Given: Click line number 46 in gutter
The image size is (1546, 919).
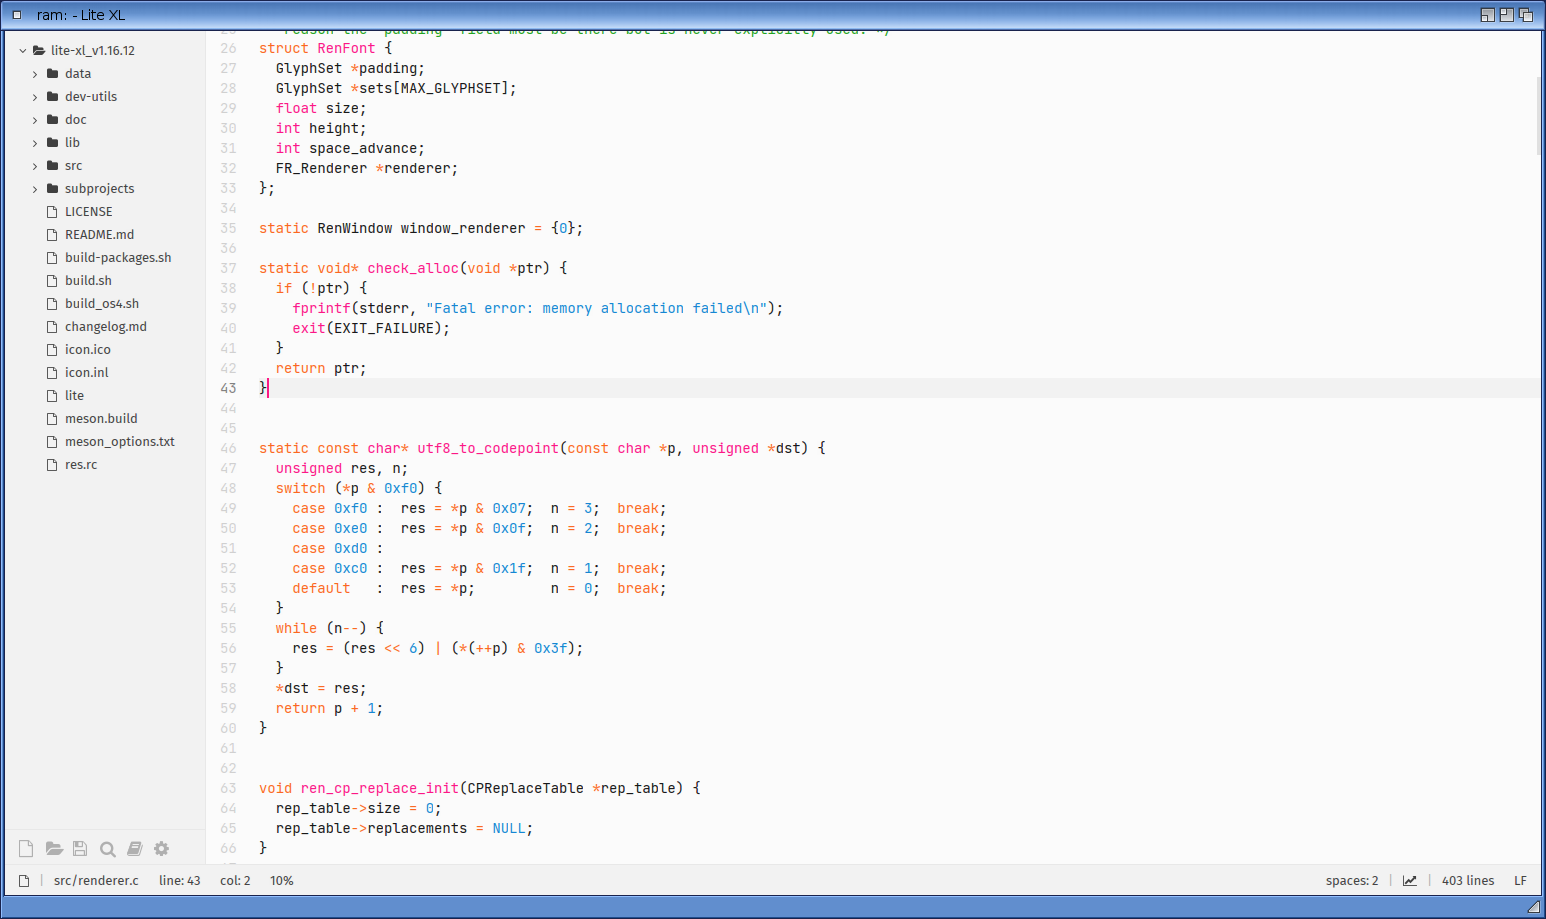Looking at the screenshot, I should click(x=229, y=449).
